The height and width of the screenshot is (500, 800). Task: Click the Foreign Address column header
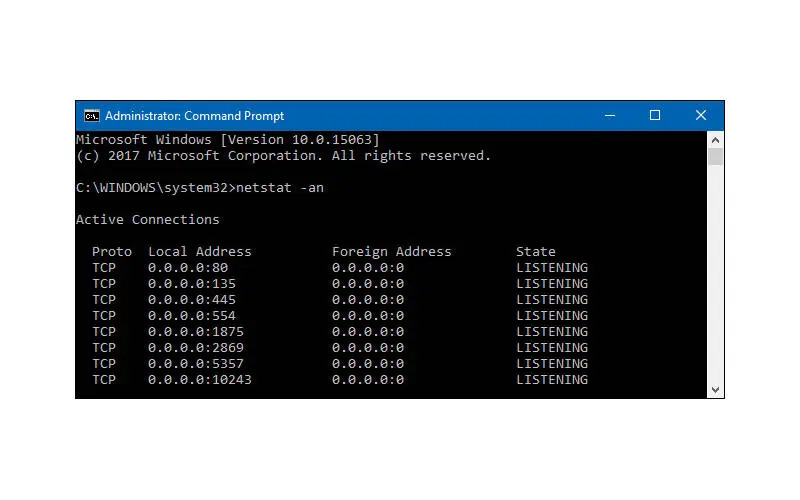[x=392, y=252]
